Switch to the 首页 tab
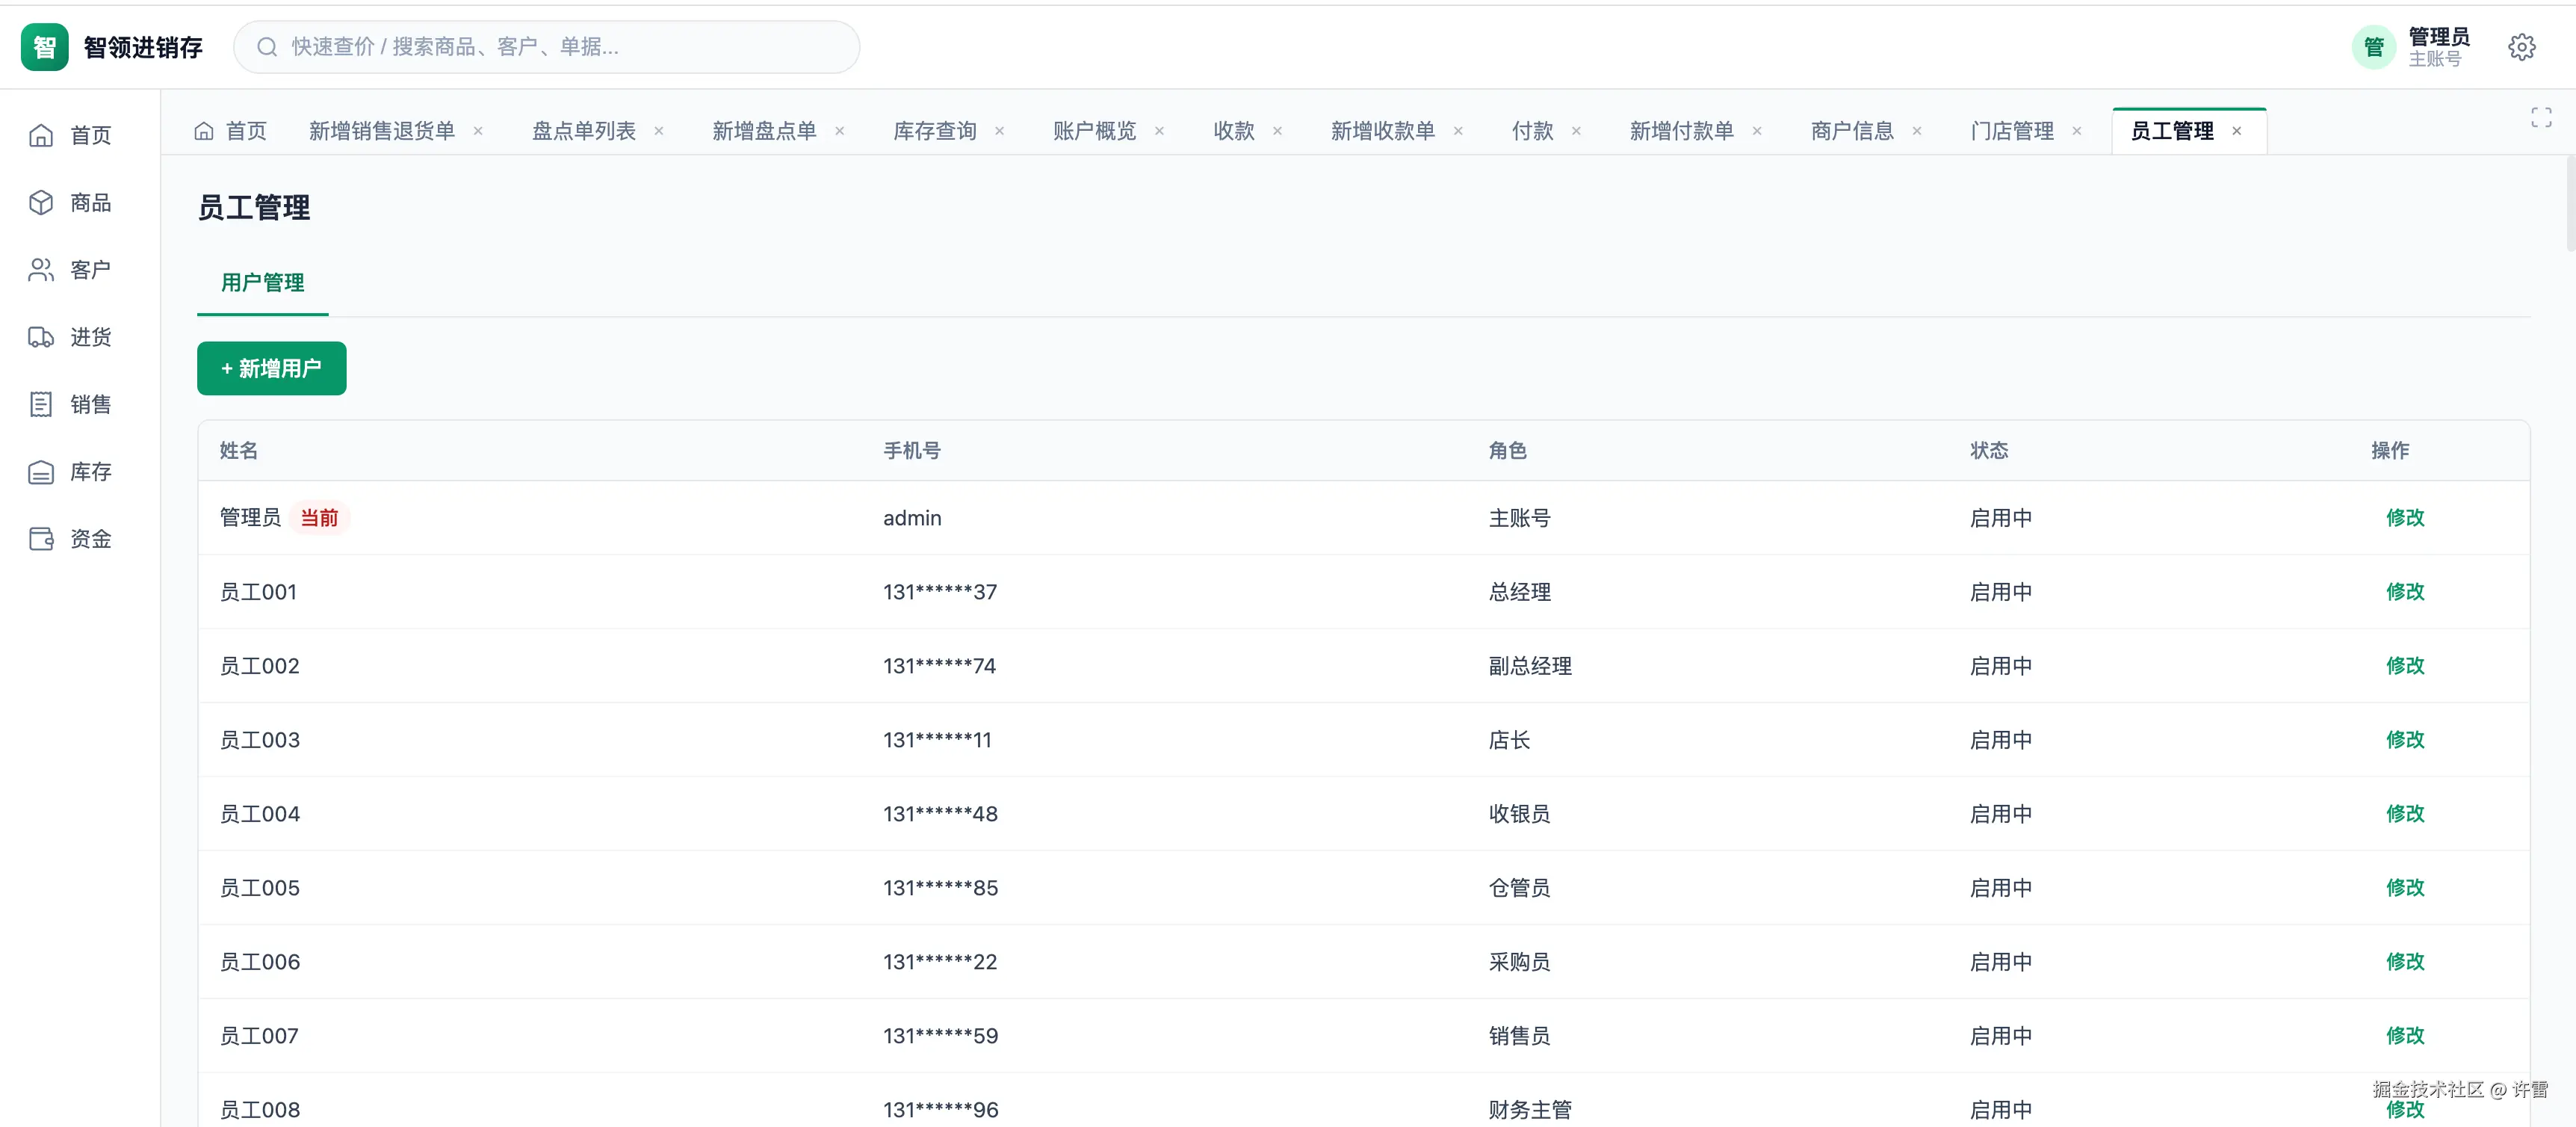This screenshot has height=1127, width=2576. (231, 131)
